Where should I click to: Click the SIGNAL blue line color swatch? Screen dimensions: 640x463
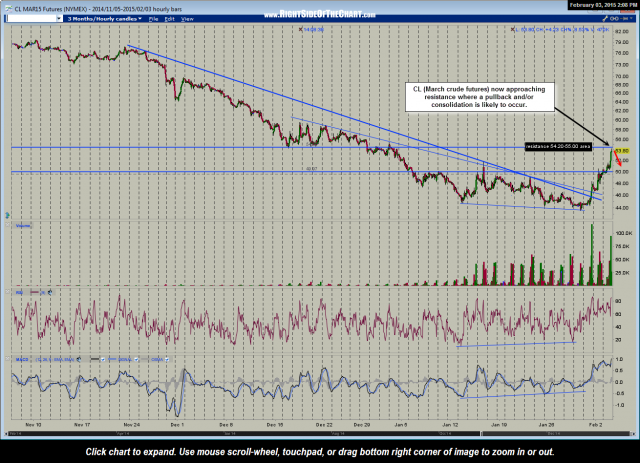[x=112, y=359]
